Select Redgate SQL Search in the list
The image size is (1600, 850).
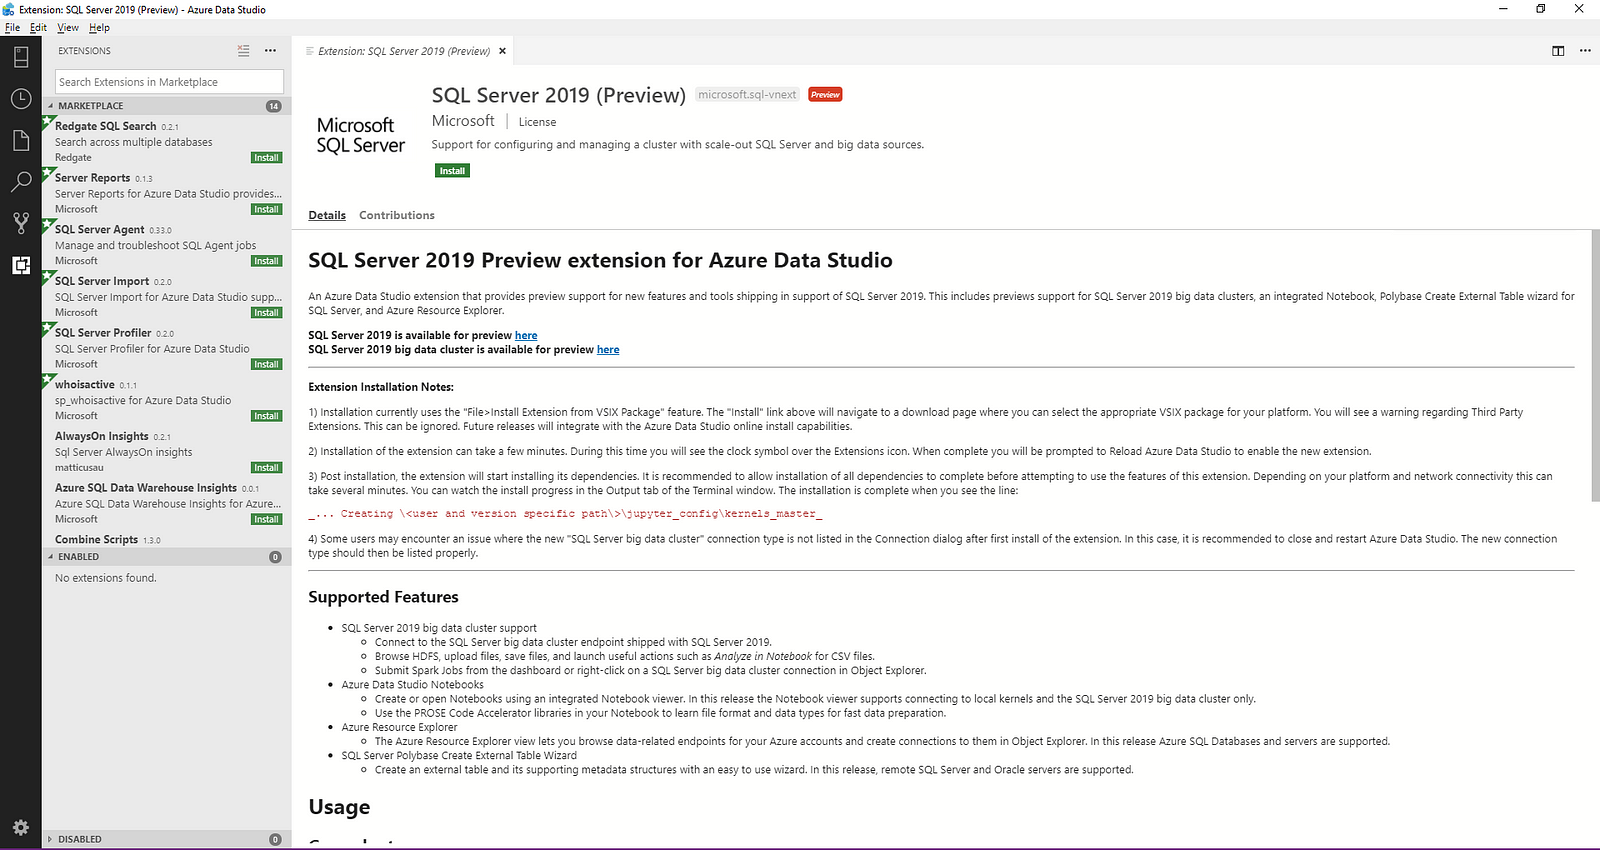(166, 142)
